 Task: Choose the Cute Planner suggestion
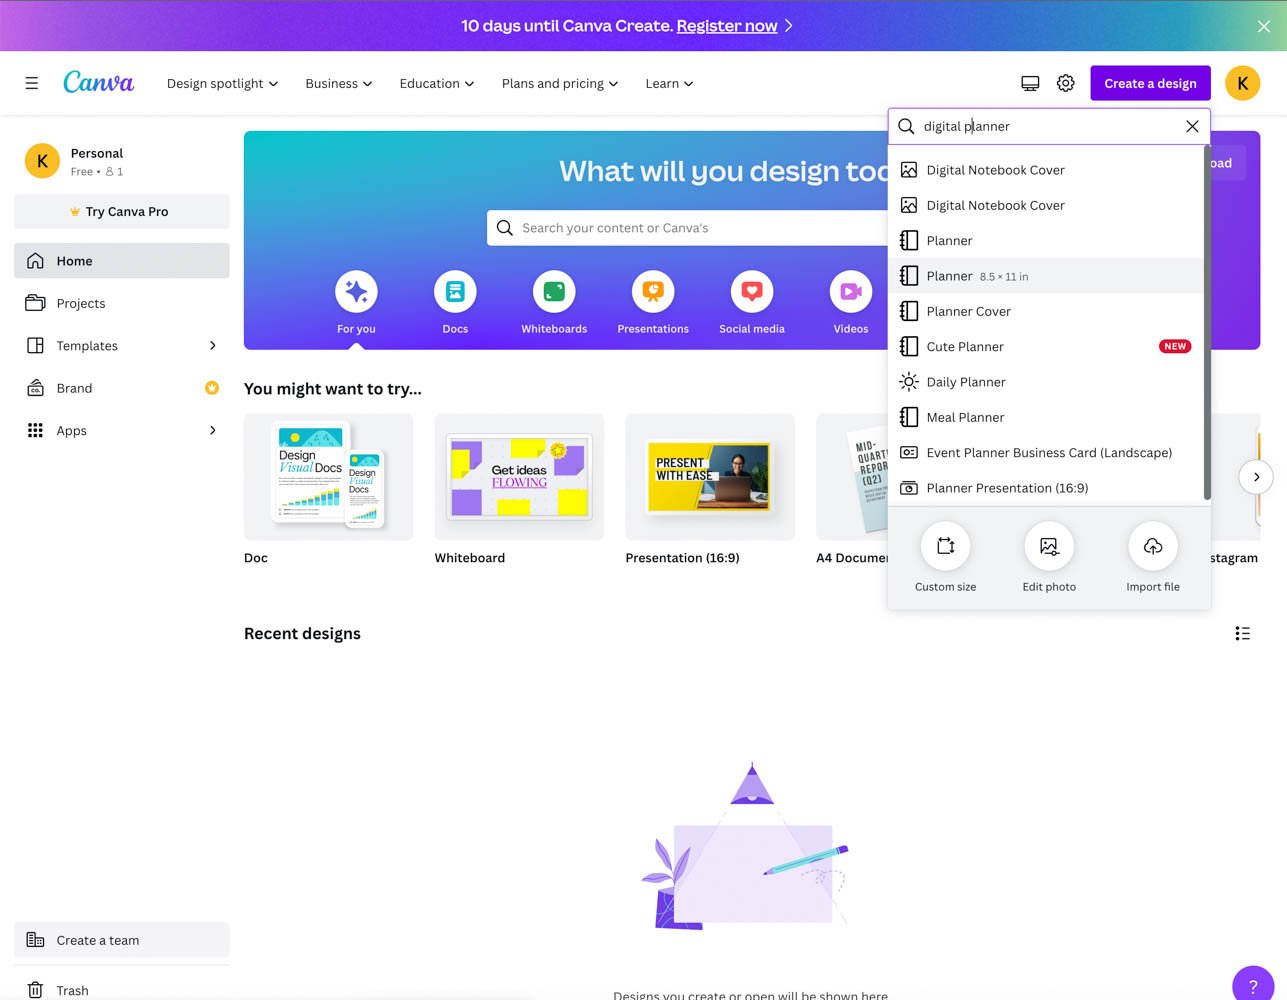1045,346
